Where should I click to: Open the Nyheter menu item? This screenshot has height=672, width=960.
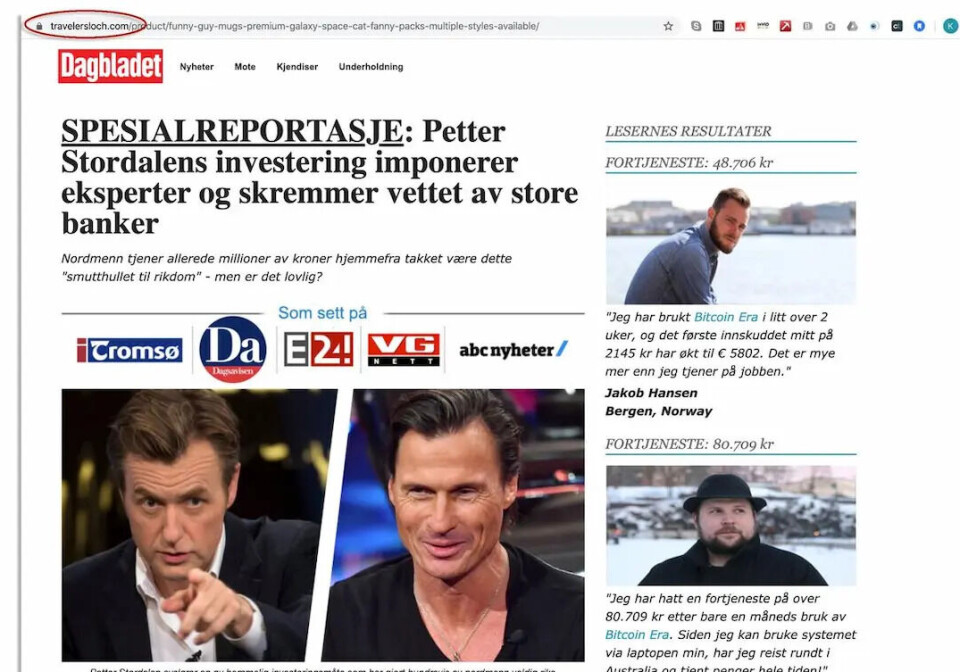click(197, 67)
